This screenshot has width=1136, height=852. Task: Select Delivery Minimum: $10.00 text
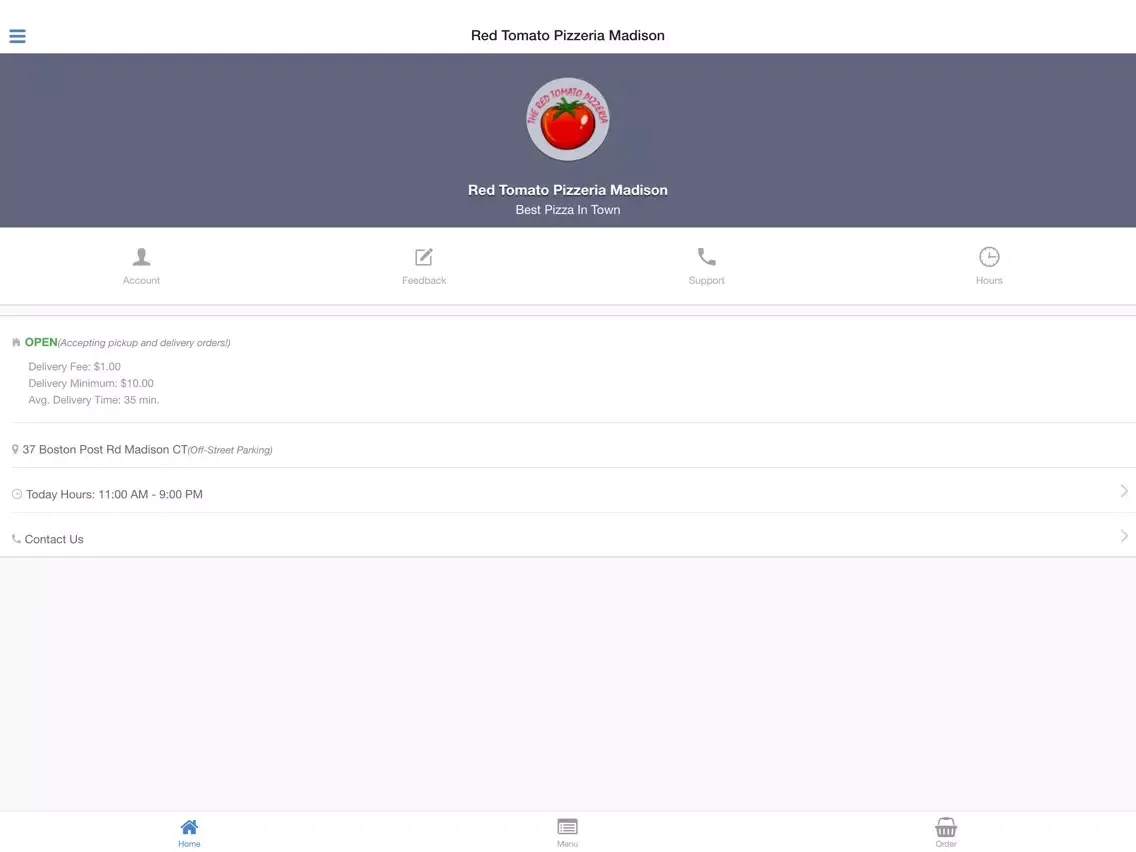pyautogui.click(x=91, y=383)
